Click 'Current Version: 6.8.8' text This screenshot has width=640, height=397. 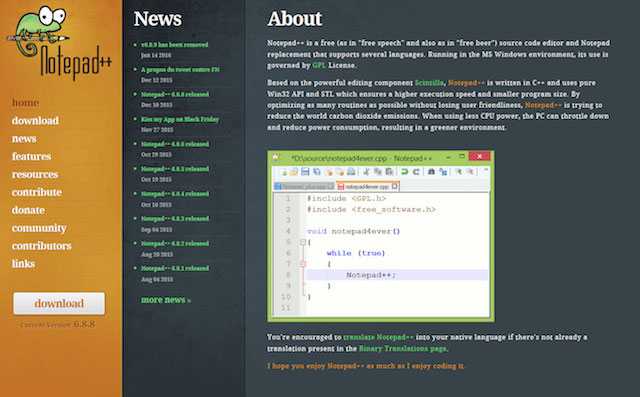click(58, 325)
